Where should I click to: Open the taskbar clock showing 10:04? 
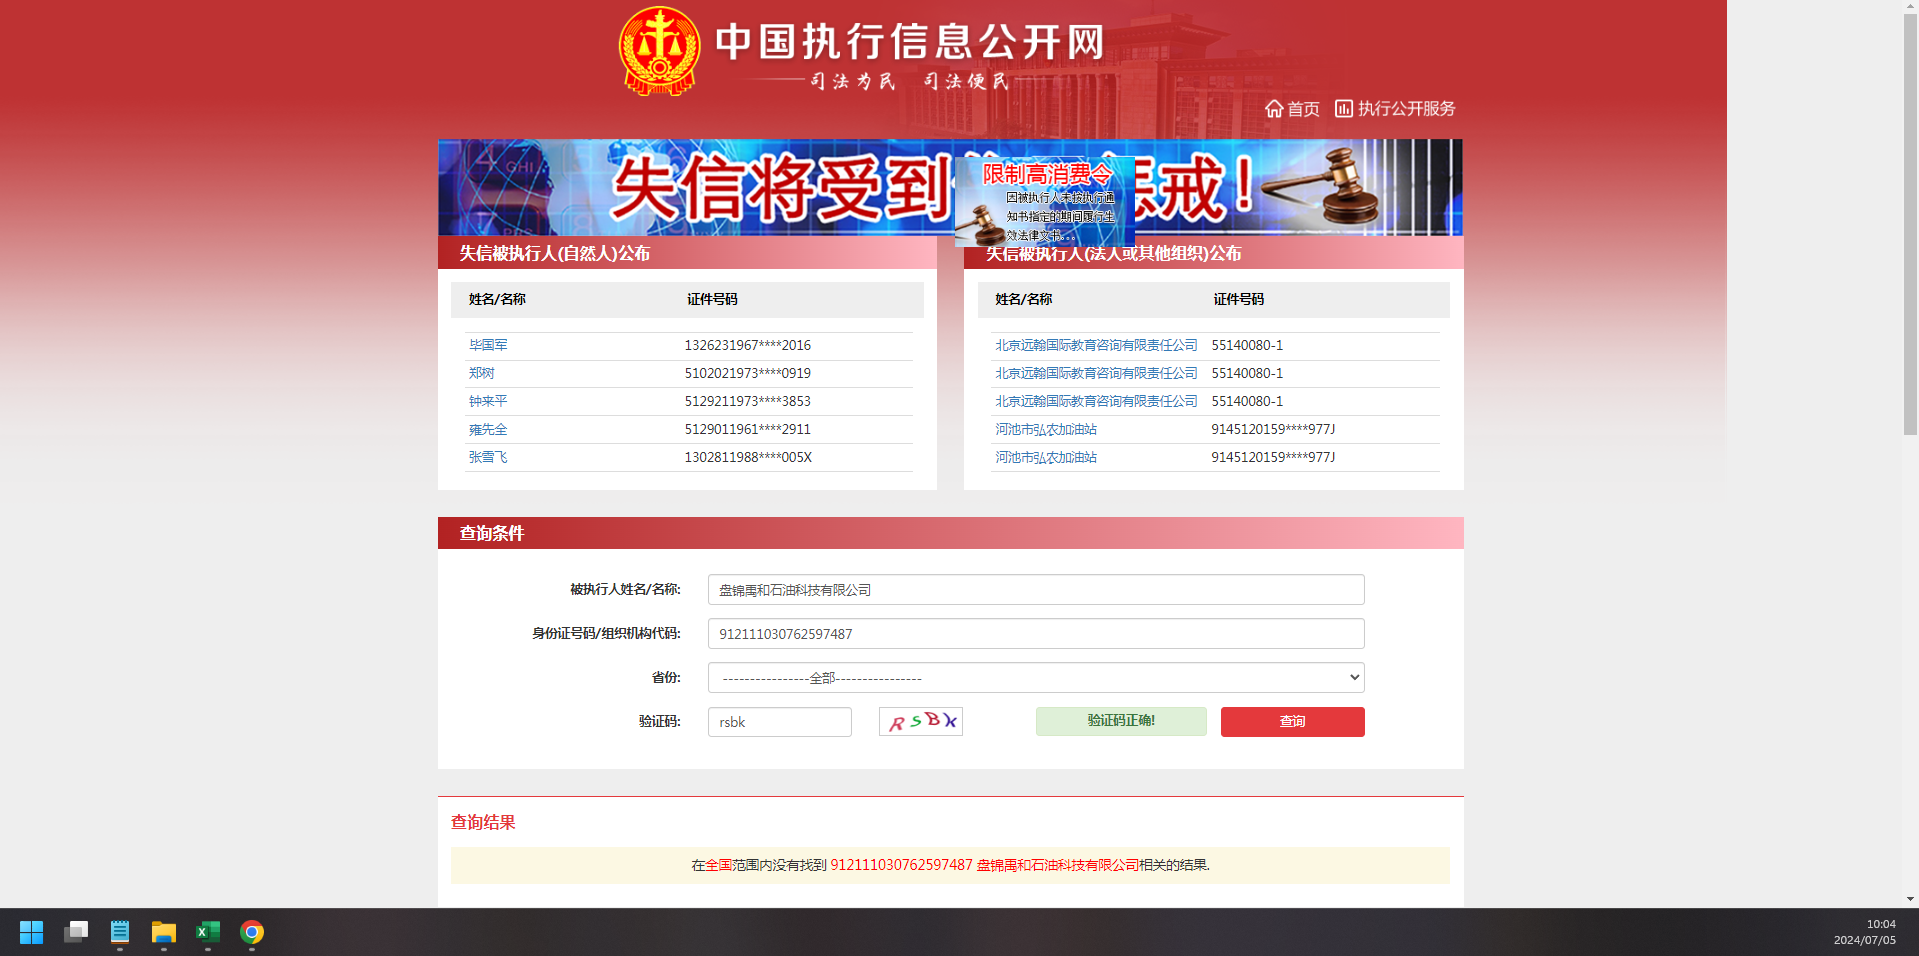pos(1864,932)
